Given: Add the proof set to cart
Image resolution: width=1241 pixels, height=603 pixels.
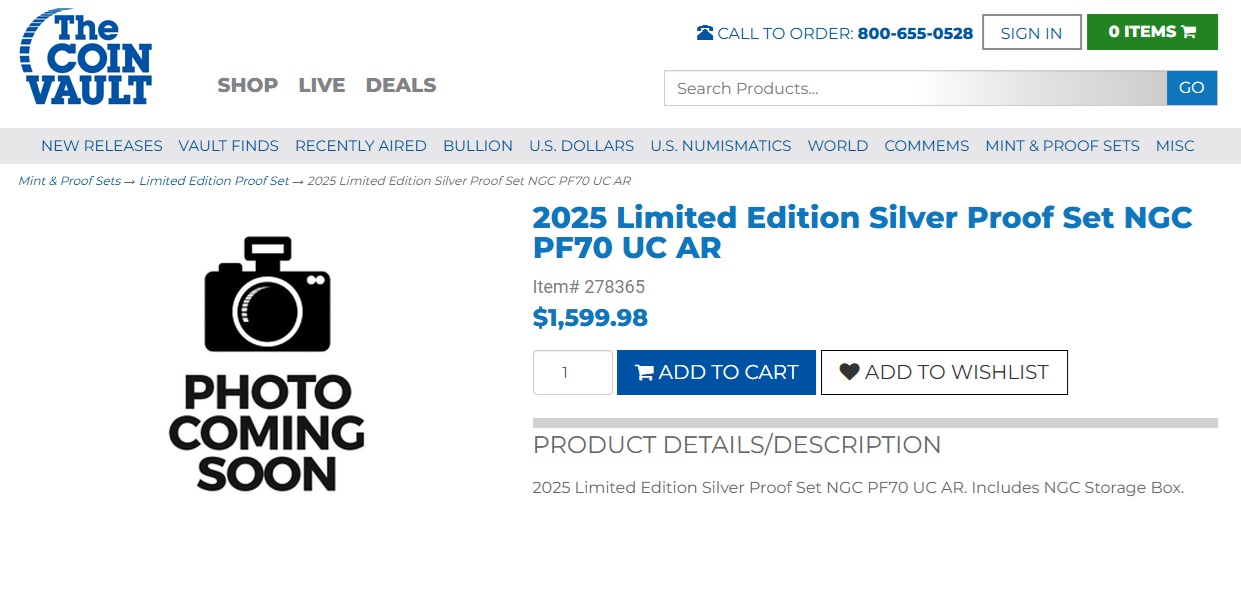Looking at the screenshot, I should click(716, 372).
